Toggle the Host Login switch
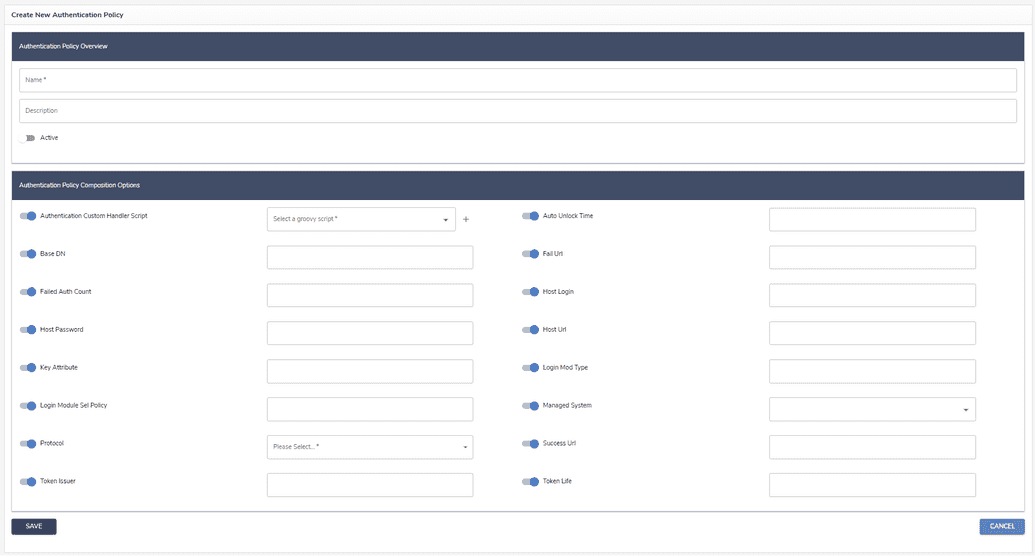The image size is (1035, 557). click(x=531, y=292)
